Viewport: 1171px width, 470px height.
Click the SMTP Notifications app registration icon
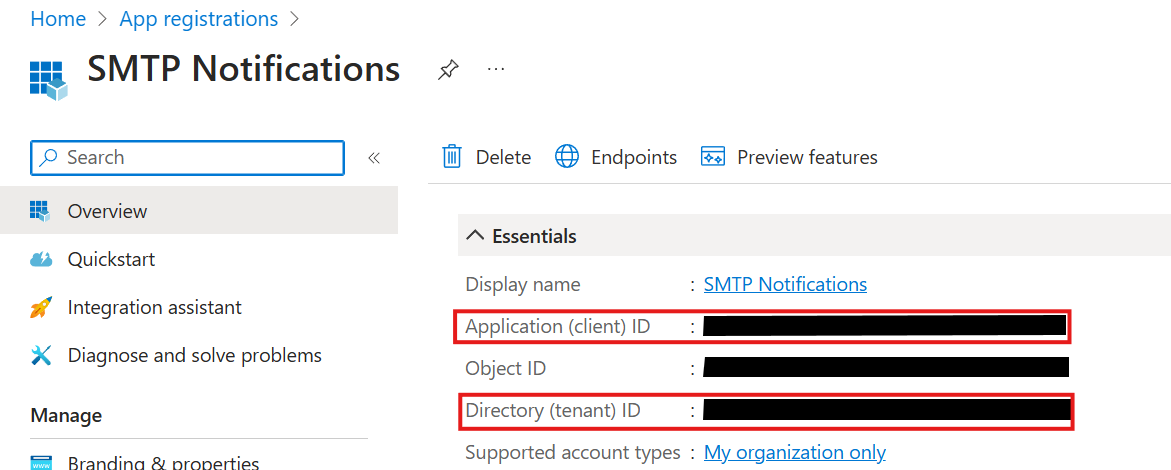(48, 78)
